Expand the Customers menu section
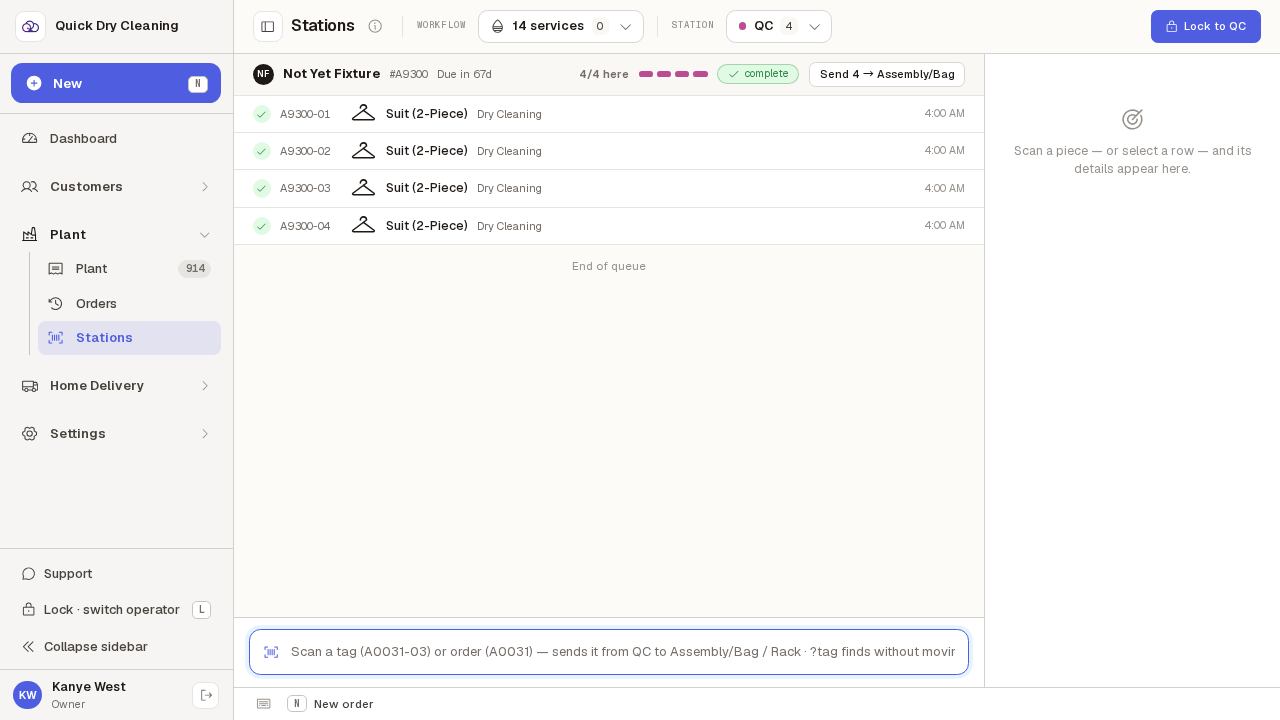 click(116, 186)
